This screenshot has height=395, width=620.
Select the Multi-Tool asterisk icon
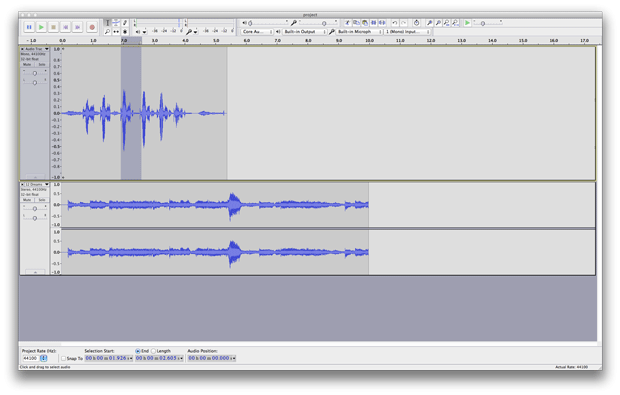[x=125, y=32]
